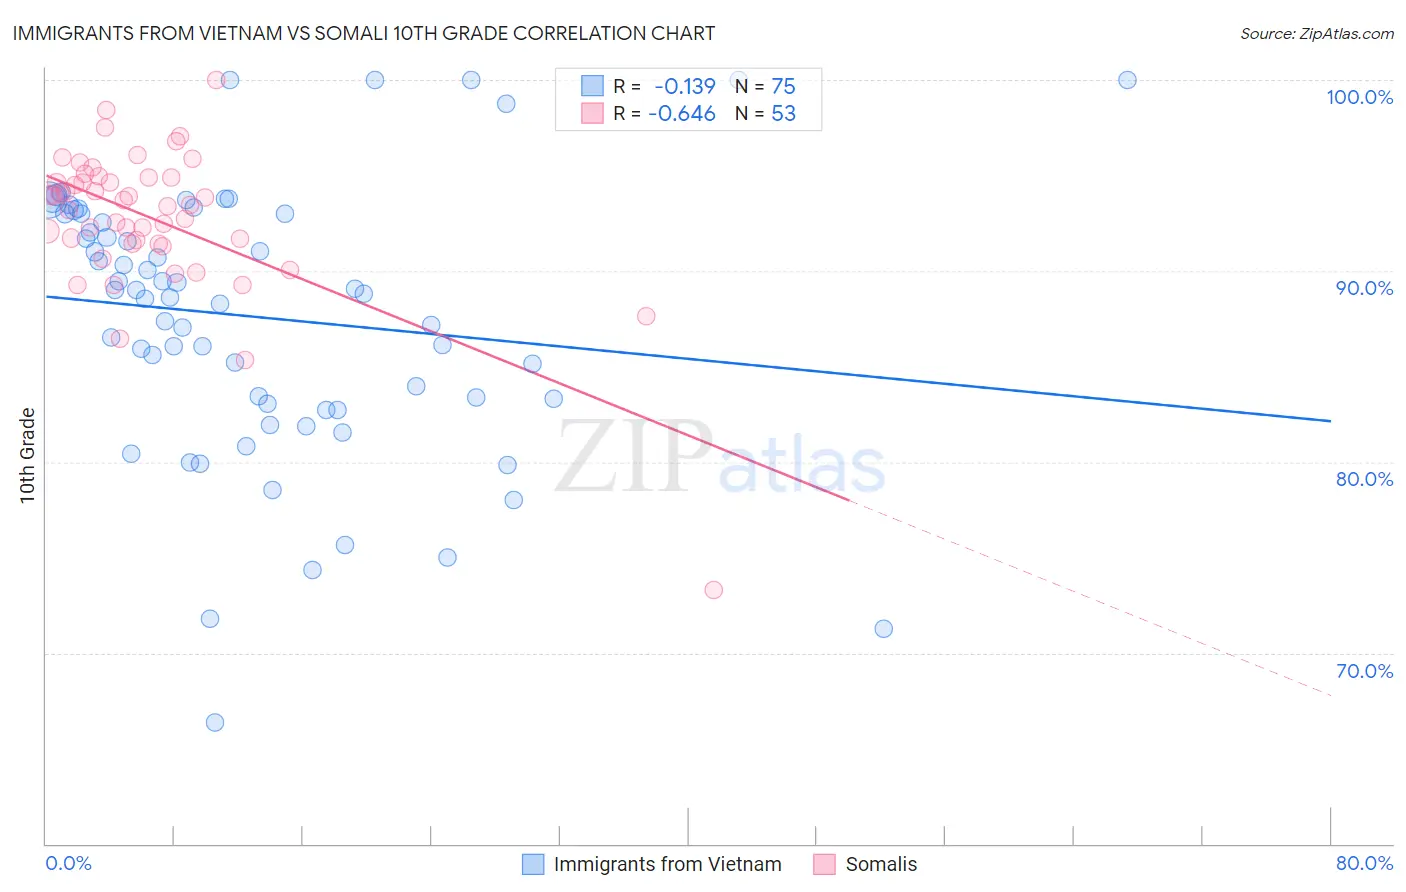Click the N = 75 value in the legend
Screen dimensions: 1406x892
(x=765, y=86)
